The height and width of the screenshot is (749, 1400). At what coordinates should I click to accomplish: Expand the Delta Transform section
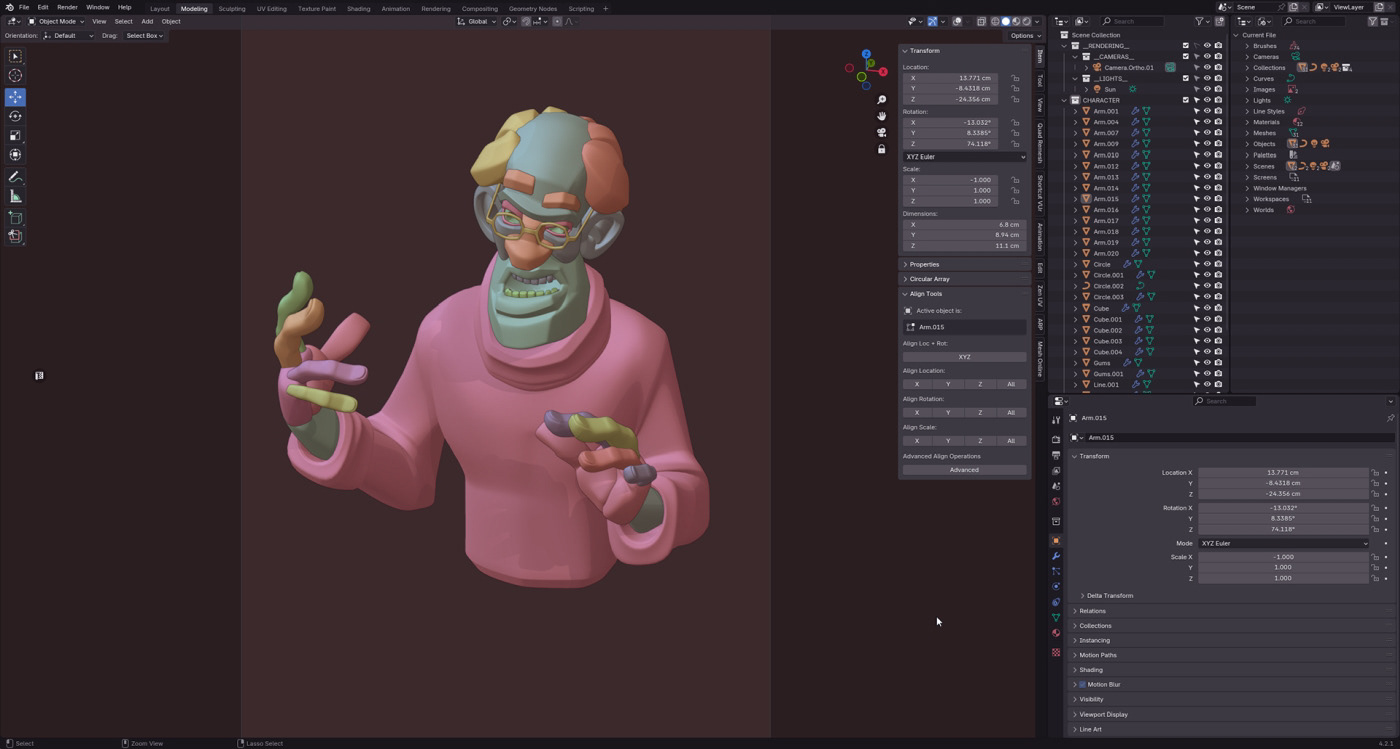1109,596
